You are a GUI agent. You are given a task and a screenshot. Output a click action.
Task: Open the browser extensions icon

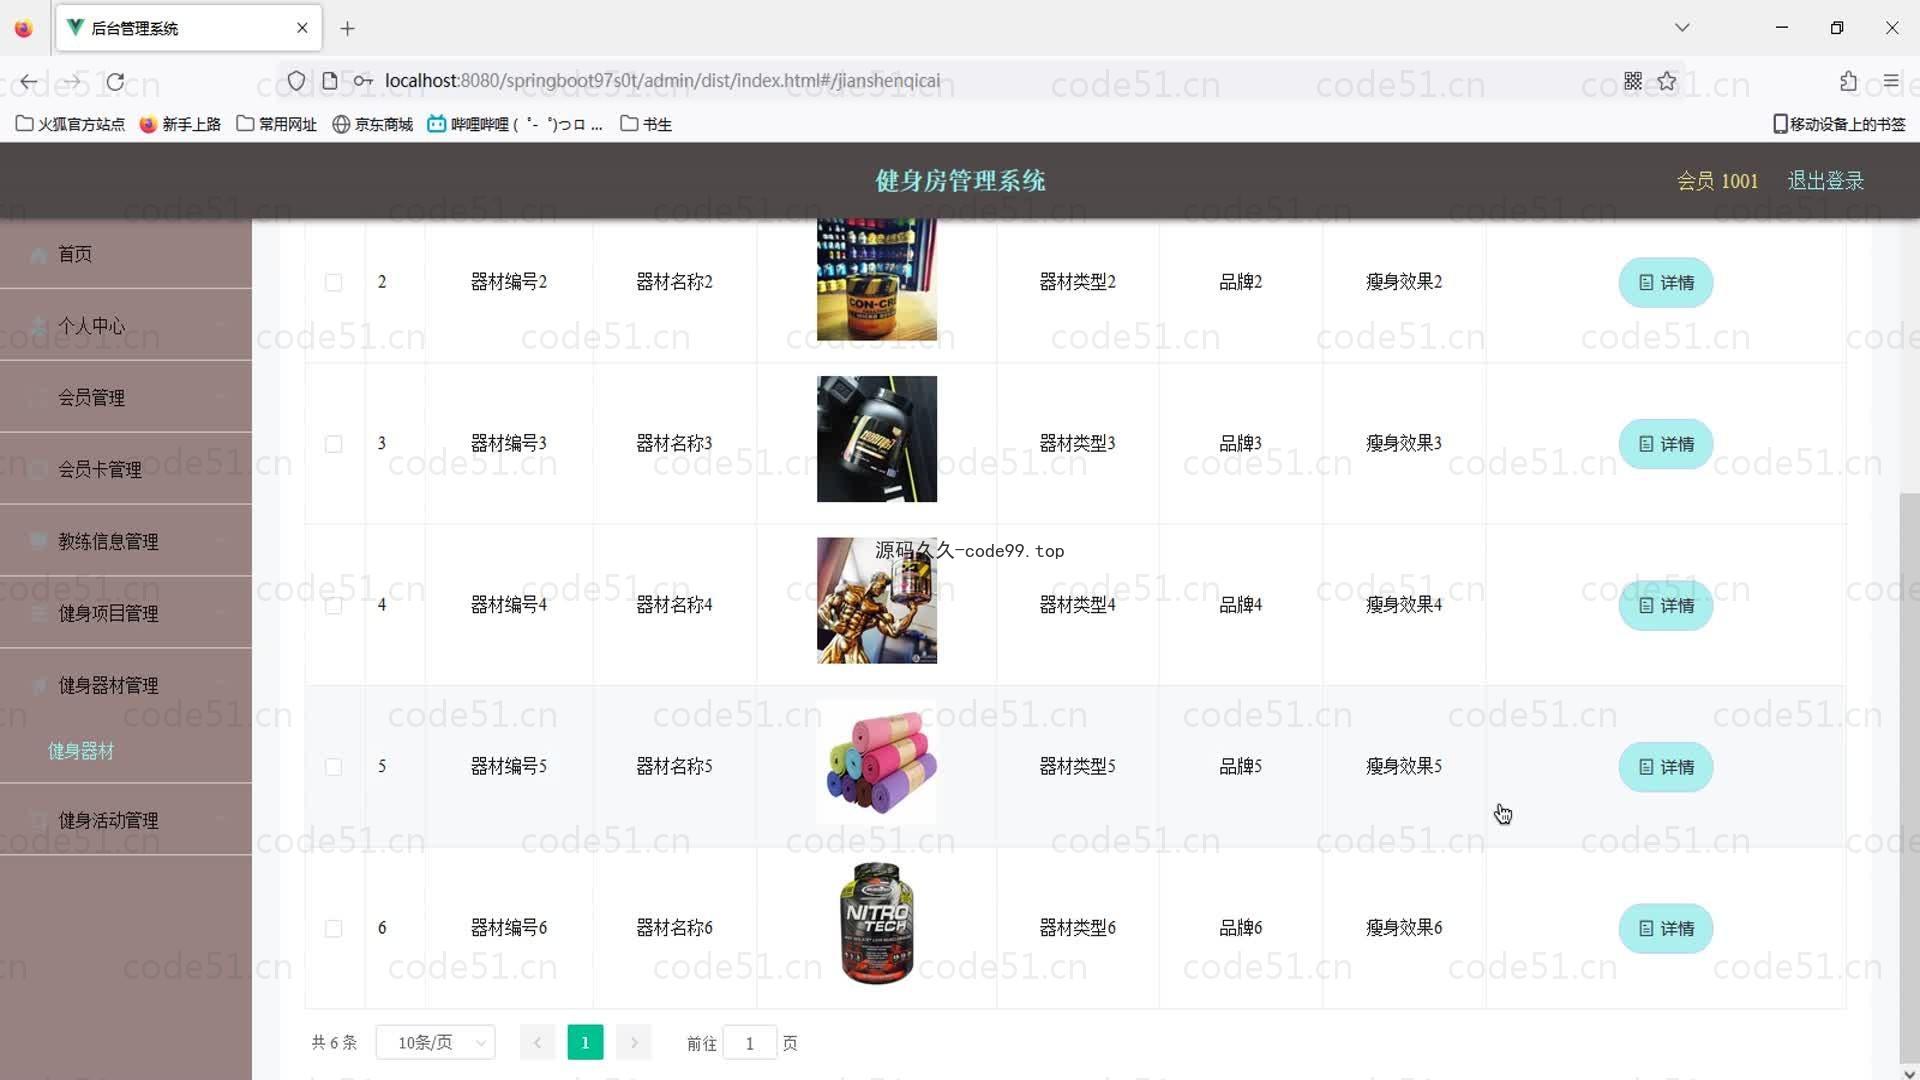click(1848, 81)
